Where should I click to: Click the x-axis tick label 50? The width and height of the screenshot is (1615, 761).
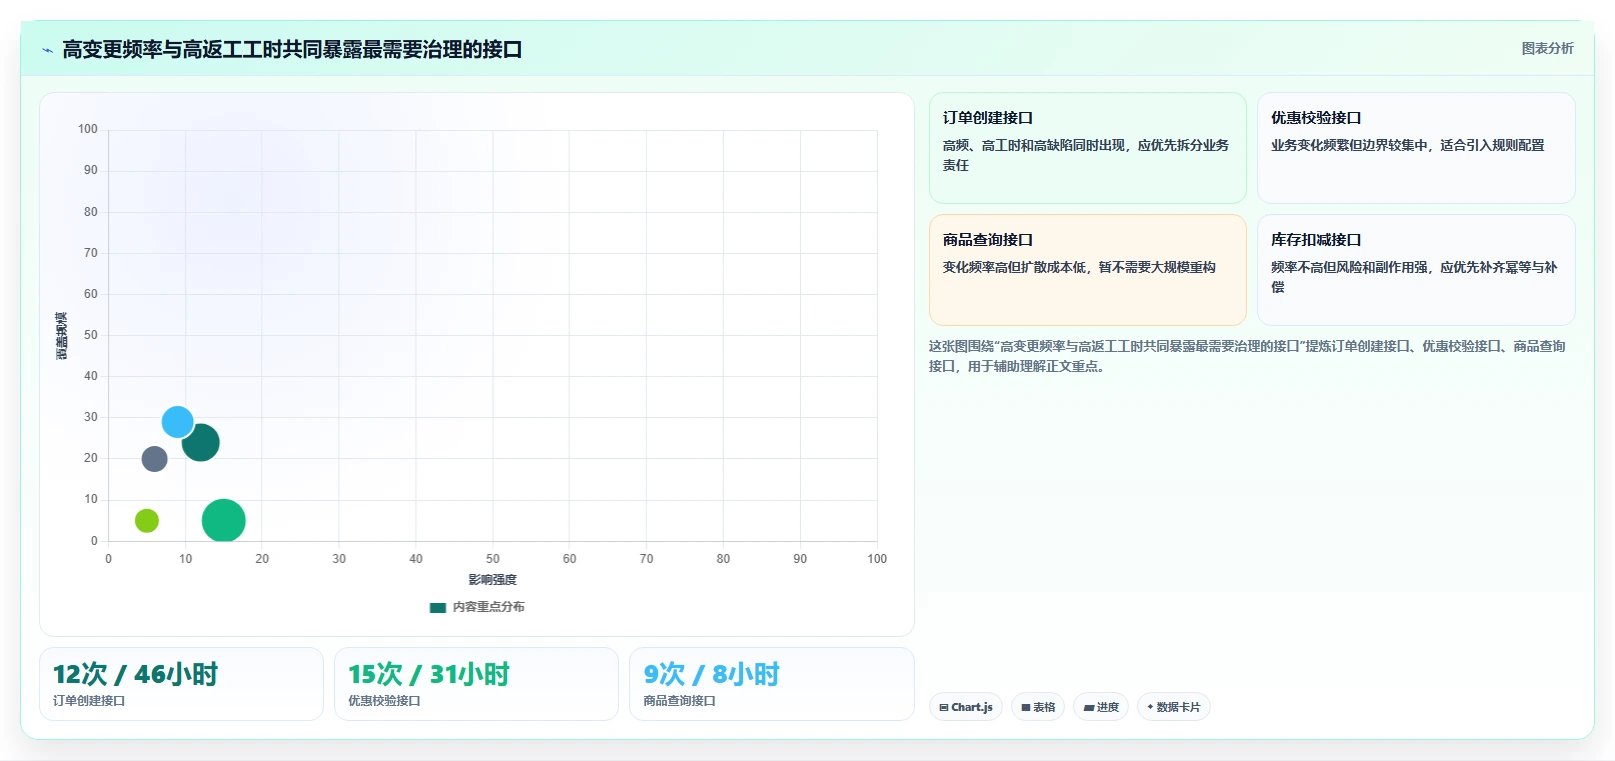tap(493, 559)
